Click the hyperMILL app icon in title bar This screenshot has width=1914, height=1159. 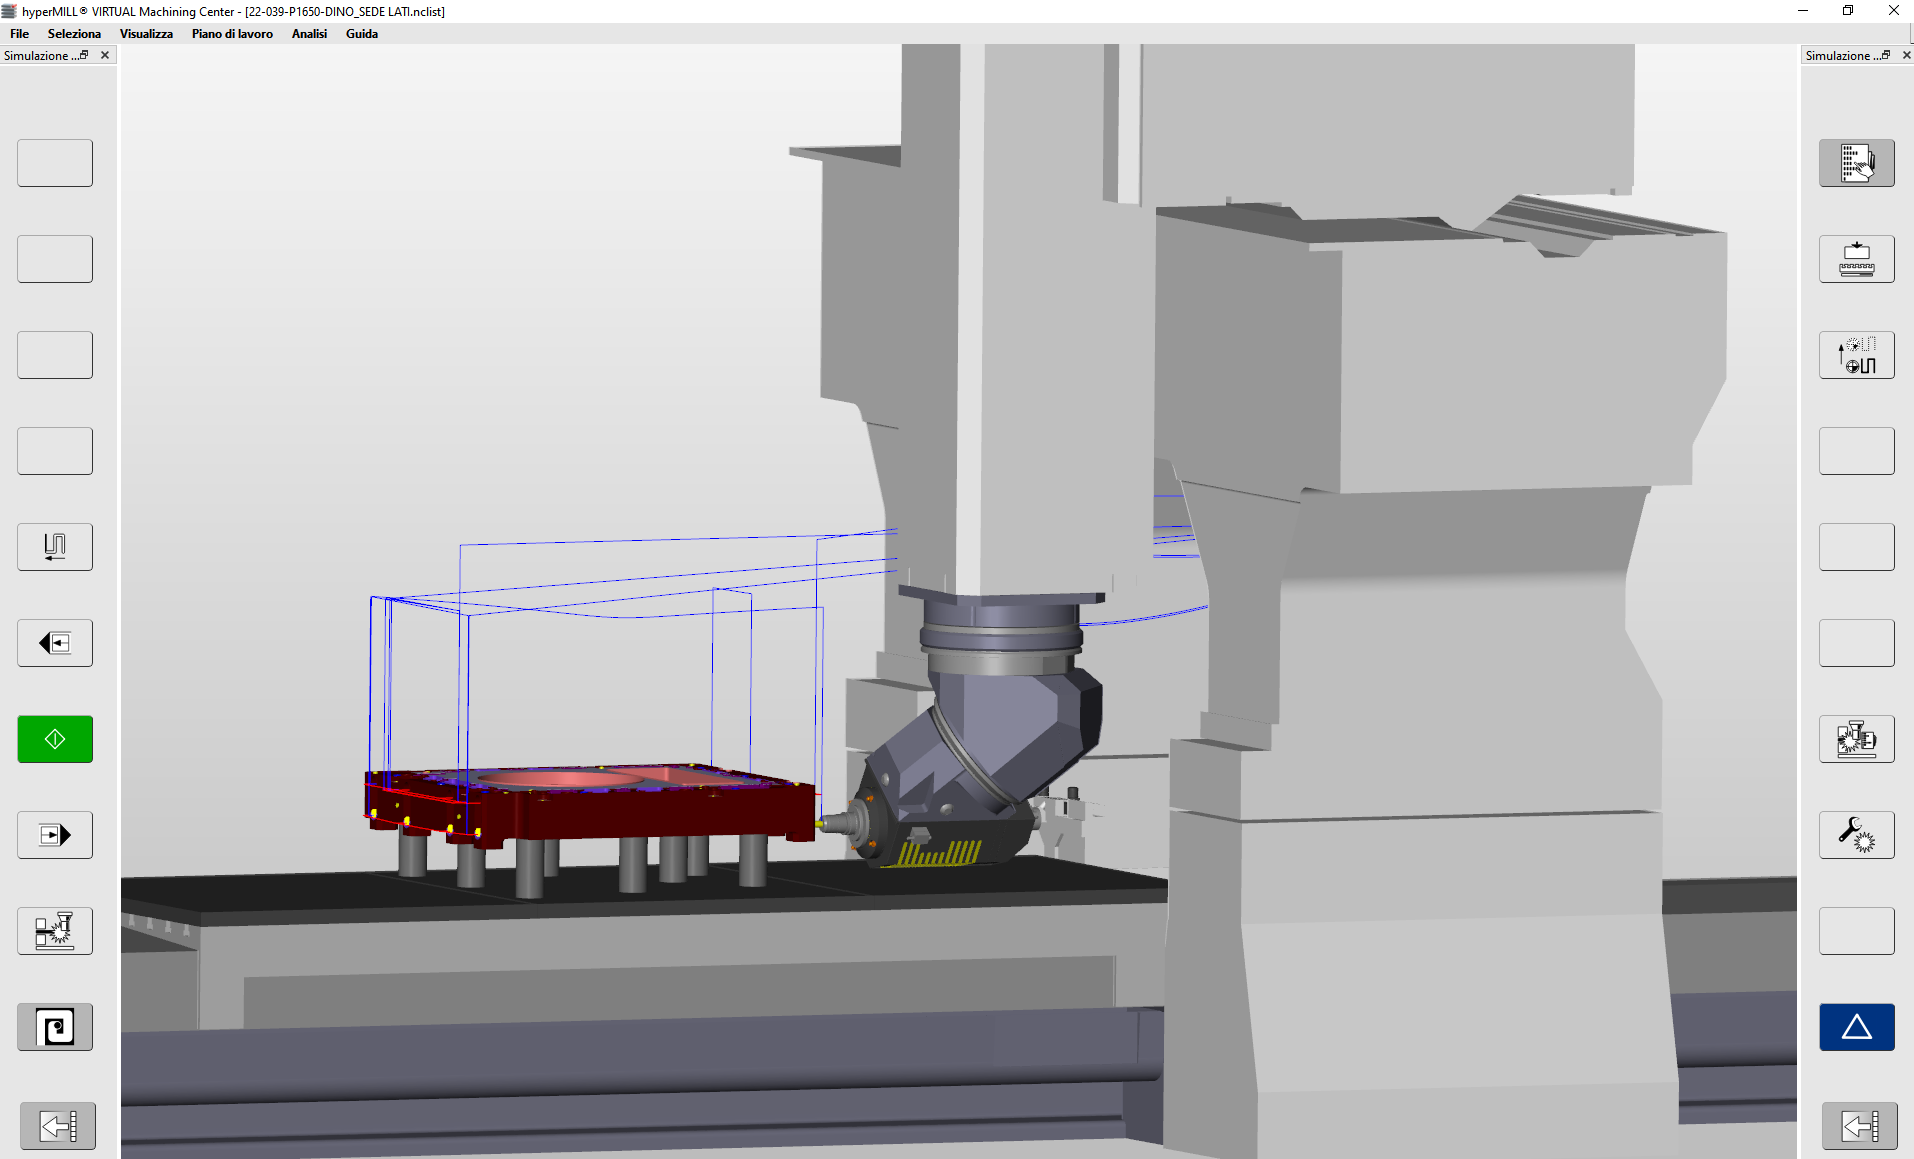click(10, 11)
